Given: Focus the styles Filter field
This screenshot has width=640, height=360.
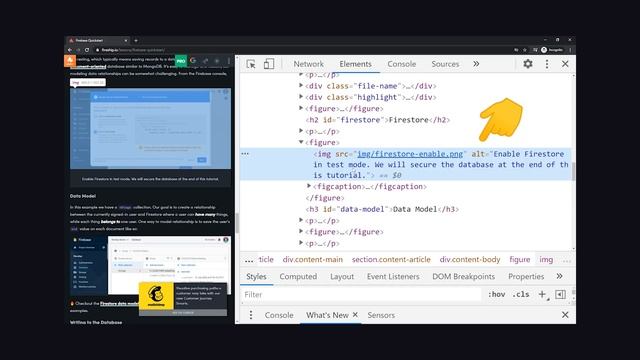Looking at the screenshot, I should [x=361, y=294].
